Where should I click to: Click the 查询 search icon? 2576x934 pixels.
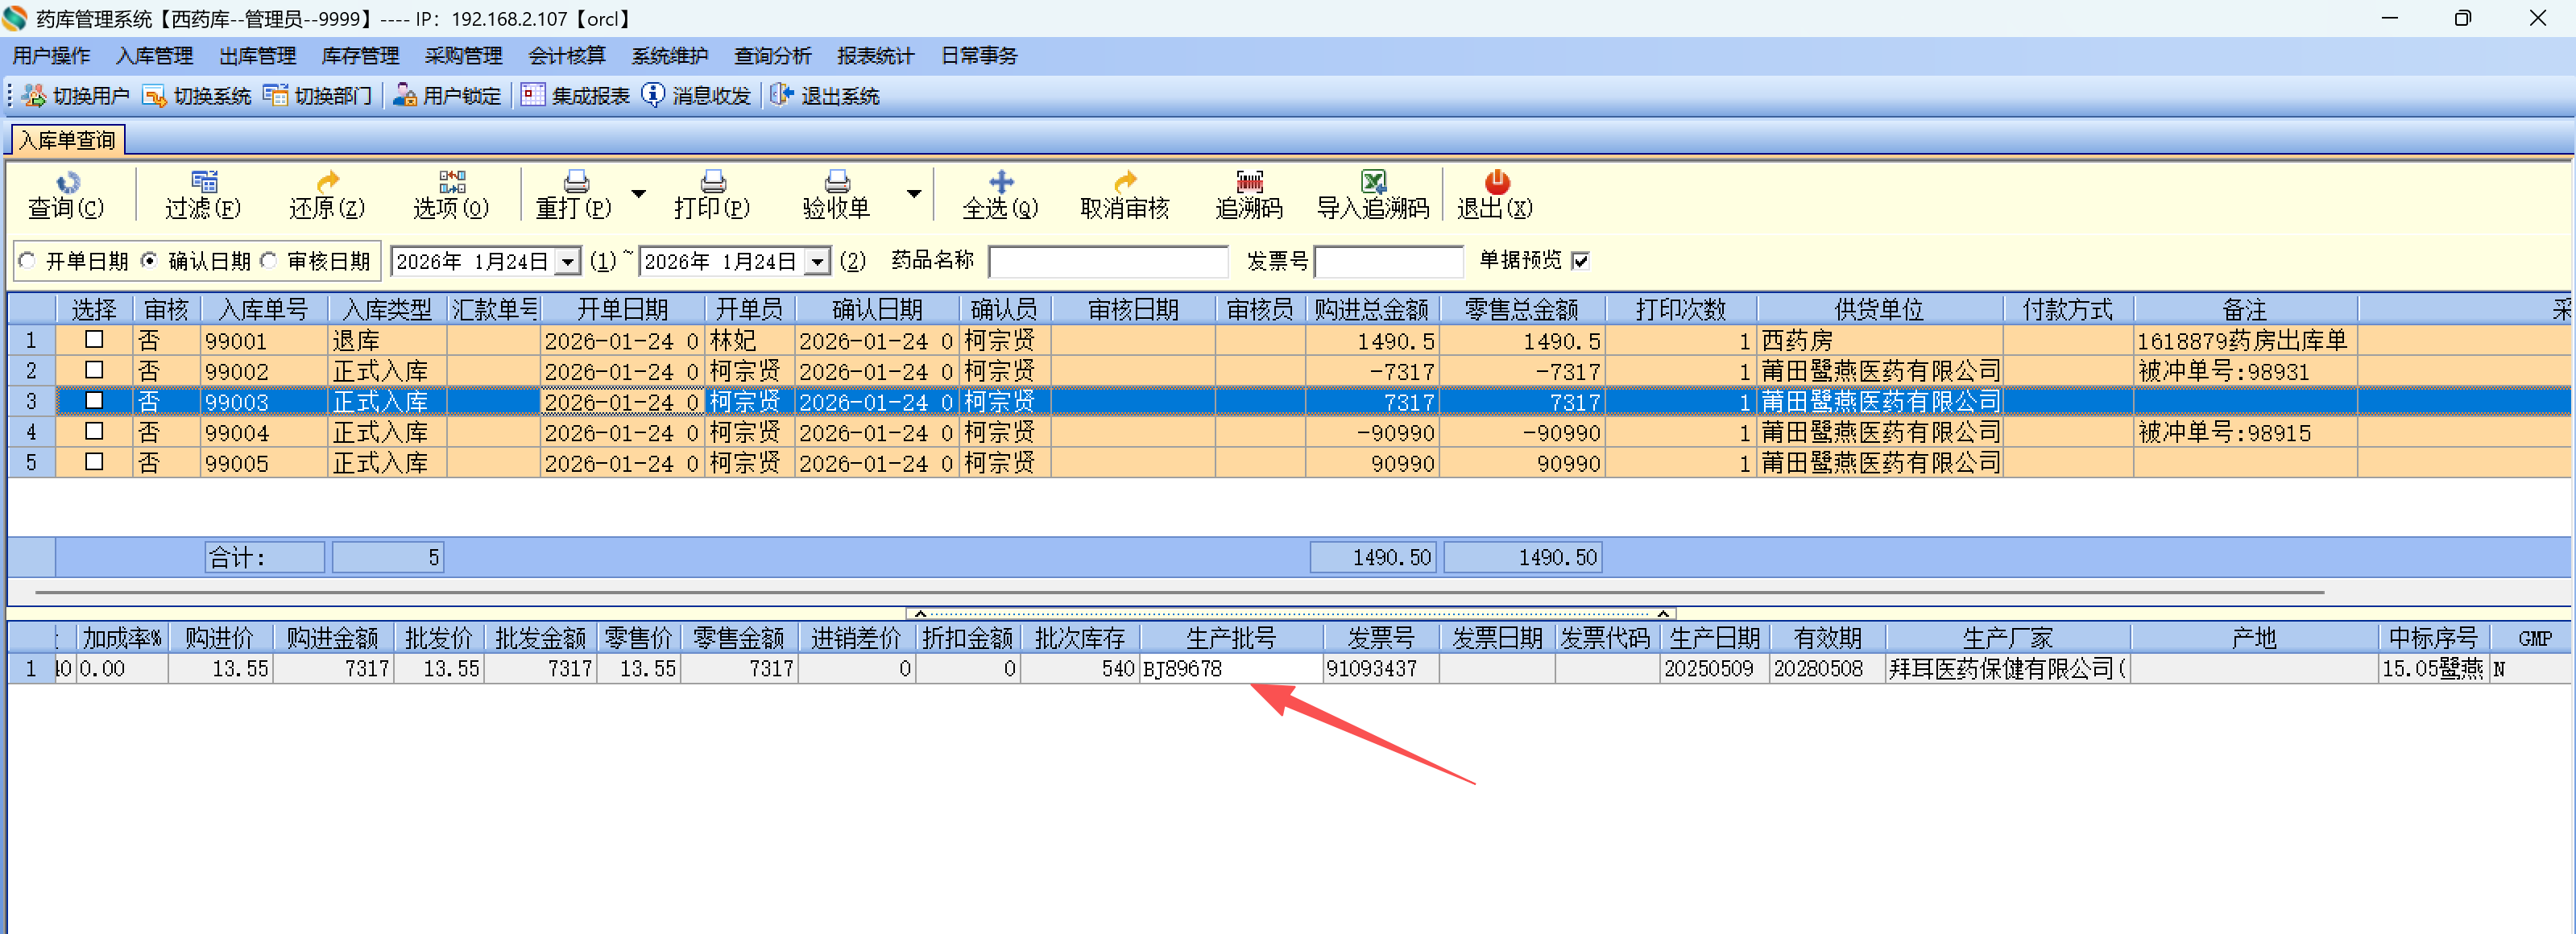pos(67,182)
